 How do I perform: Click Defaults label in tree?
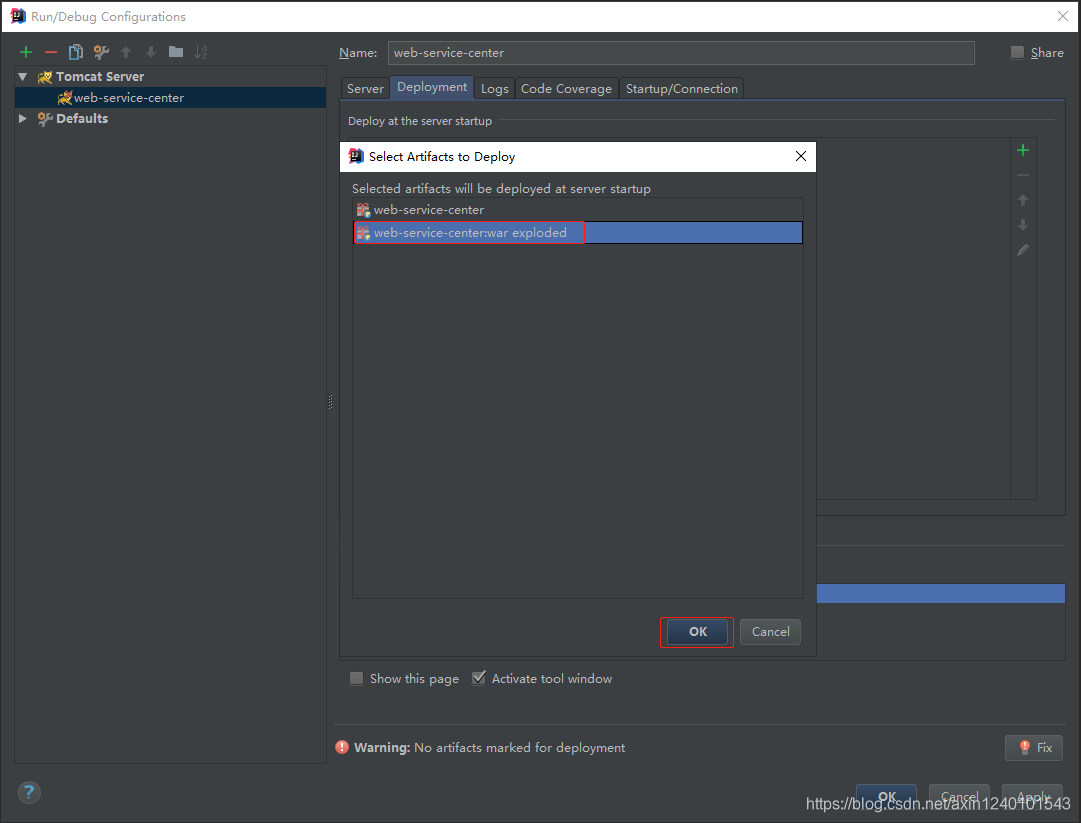[x=82, y=119]
